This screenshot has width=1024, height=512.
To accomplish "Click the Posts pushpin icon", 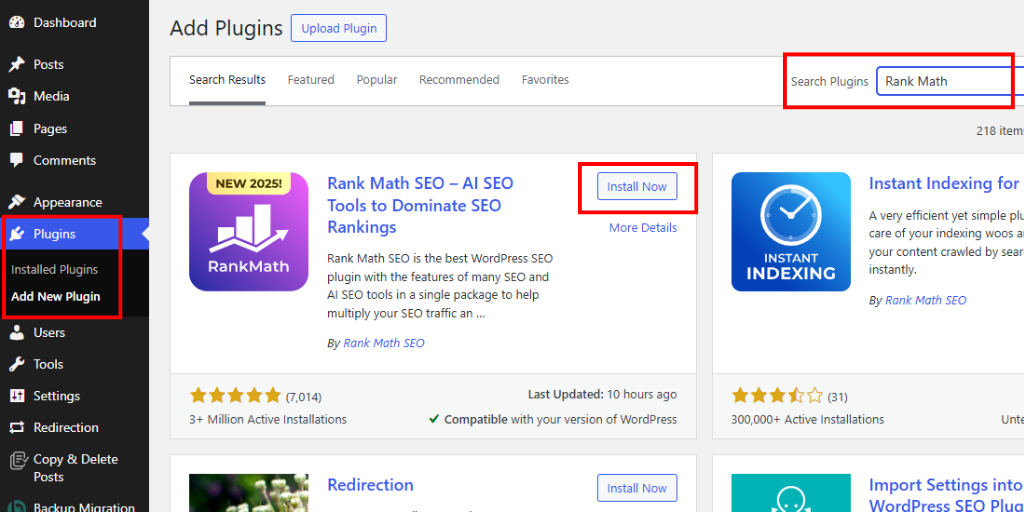I will click(17, 65).
